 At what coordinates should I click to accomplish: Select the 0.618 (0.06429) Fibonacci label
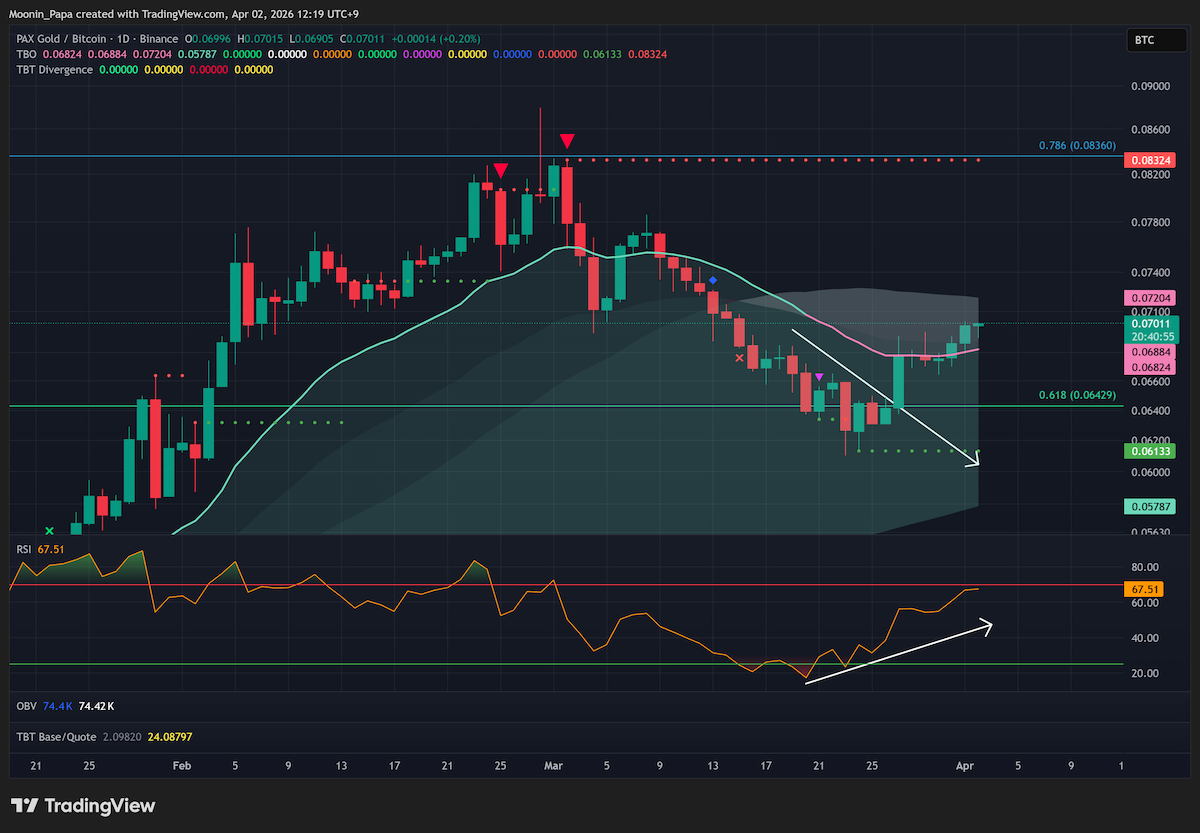point(1078,395)
